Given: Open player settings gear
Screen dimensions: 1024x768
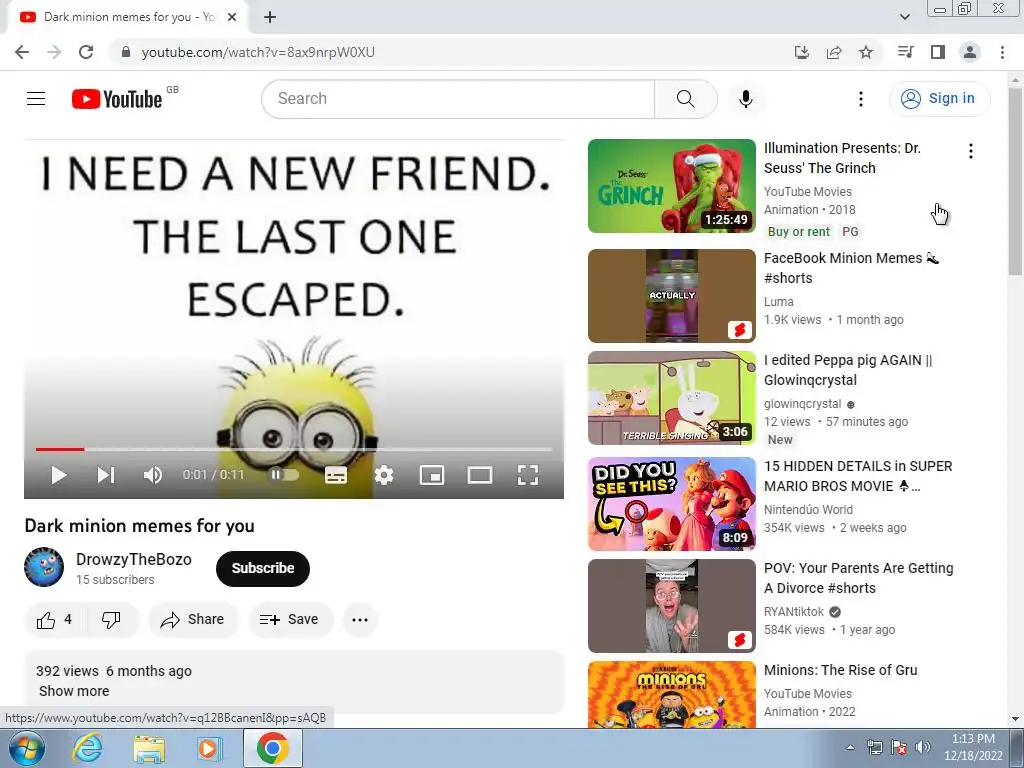Looking at the screenshot, I should 384,475.
